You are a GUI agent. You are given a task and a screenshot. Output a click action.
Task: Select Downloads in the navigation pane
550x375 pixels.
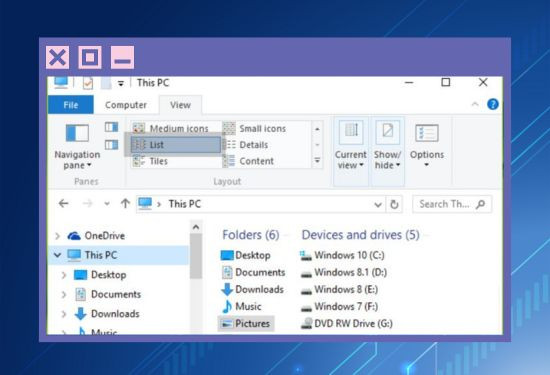click(107, 314)
